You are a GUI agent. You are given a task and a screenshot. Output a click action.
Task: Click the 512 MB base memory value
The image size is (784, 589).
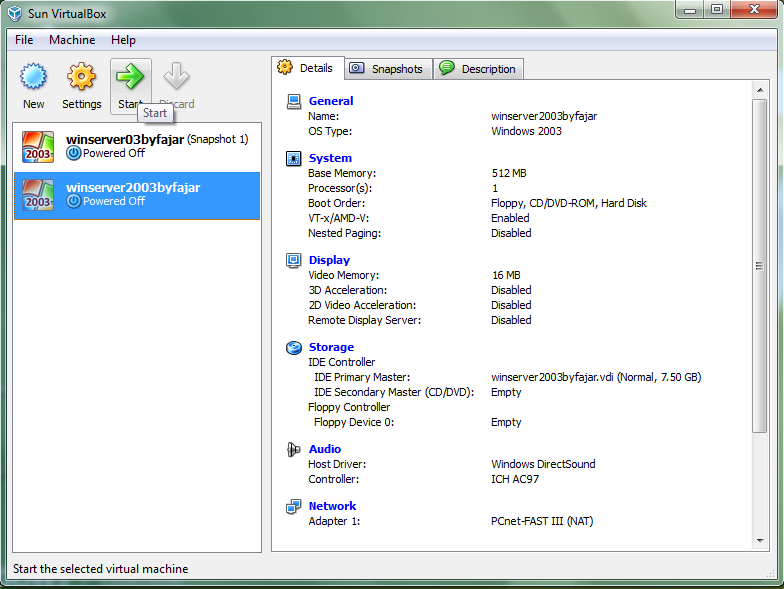click(509, 173)
